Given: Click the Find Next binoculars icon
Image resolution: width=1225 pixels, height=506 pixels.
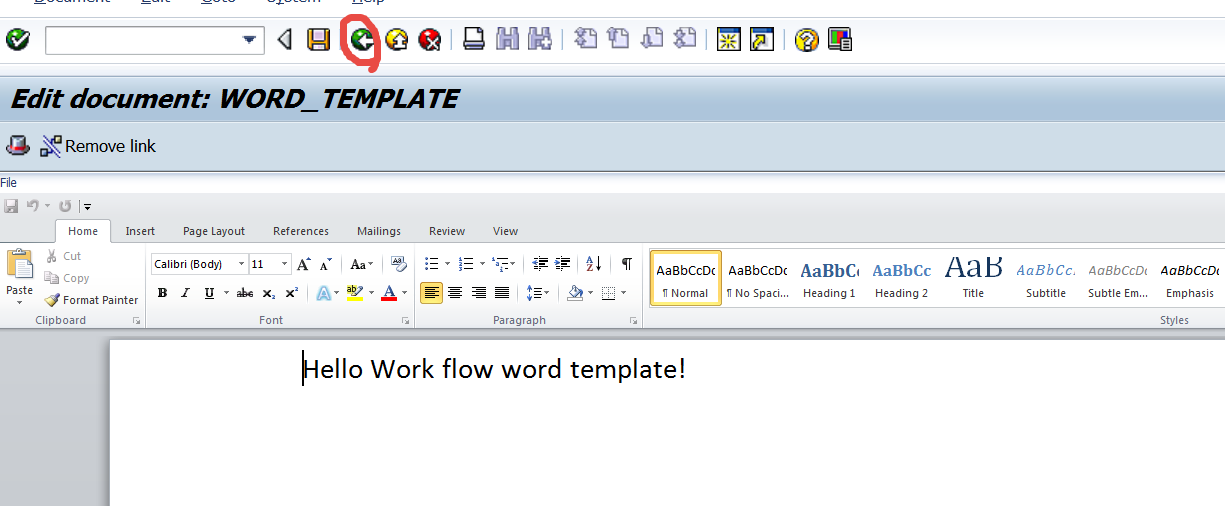Looking at the screenshot, I should [540, 40].
